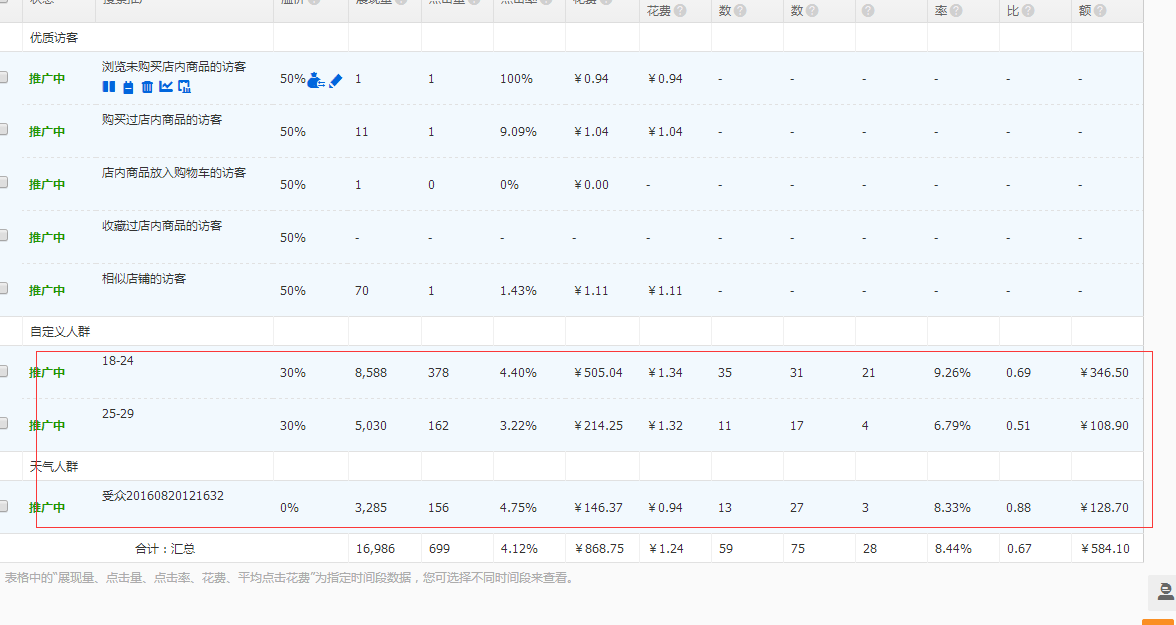Click impressions value 5,030
Viewport: 1176px width, 625px height.
371,425
